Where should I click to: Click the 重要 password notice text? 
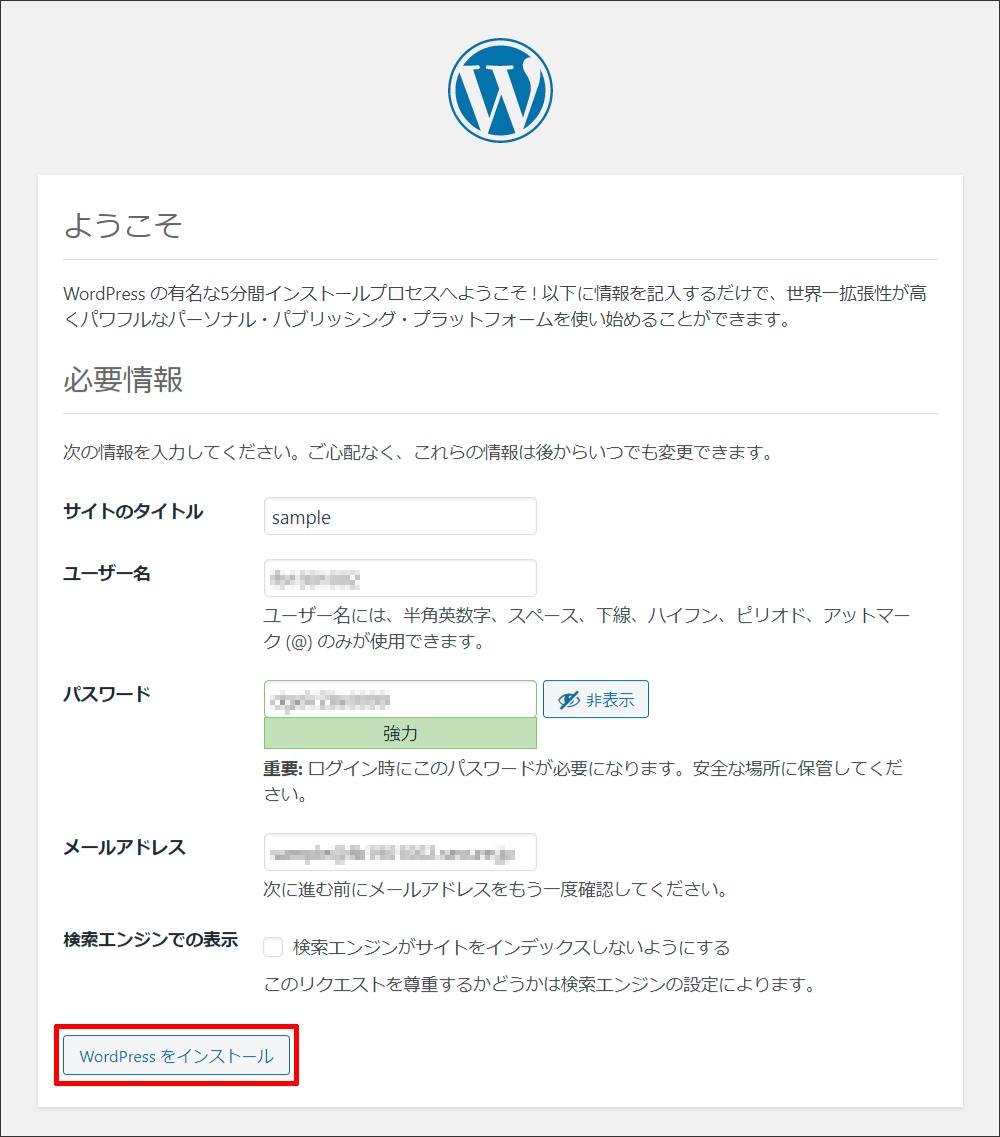pos(582,782)
